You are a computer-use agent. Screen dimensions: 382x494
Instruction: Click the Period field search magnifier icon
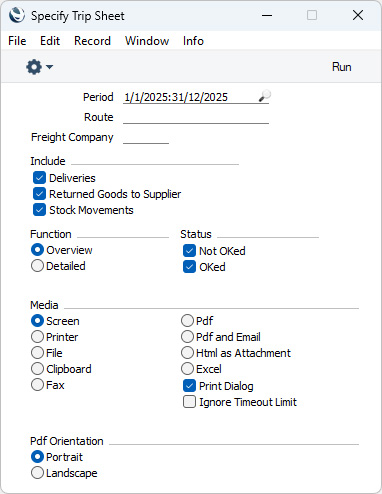(265, 96)
